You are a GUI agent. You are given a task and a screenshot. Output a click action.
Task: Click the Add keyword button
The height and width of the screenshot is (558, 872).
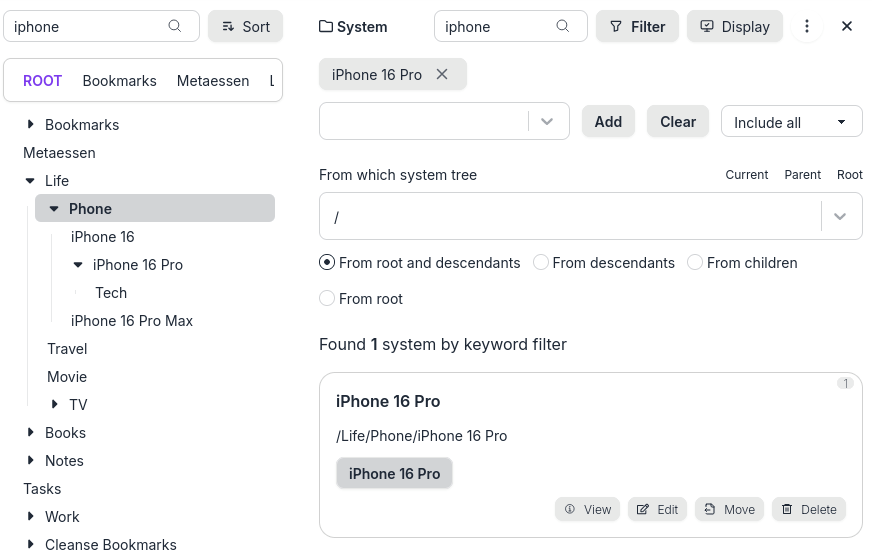pos(608,122)
